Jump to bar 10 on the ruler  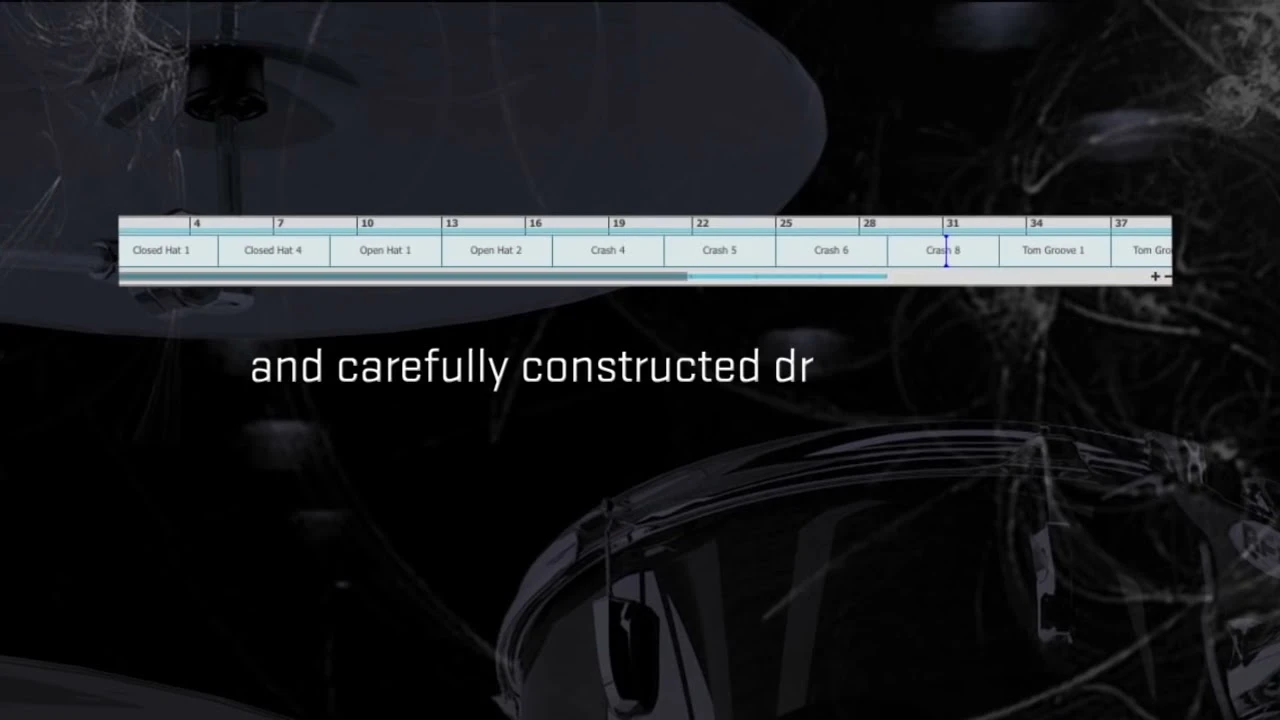pos(366,224)
